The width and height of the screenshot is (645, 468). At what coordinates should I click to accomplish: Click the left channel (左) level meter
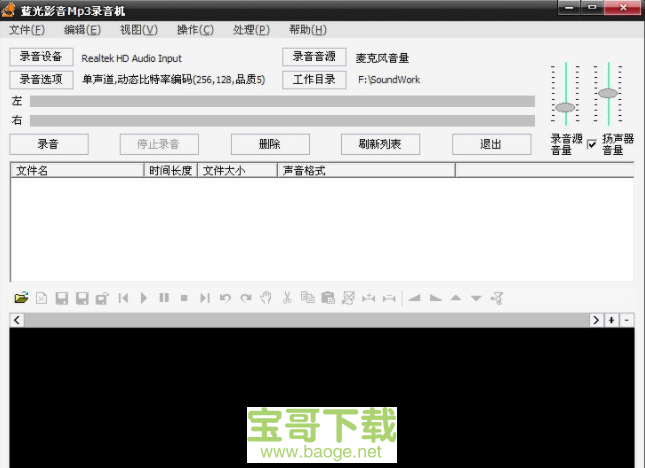pos(282,101)
